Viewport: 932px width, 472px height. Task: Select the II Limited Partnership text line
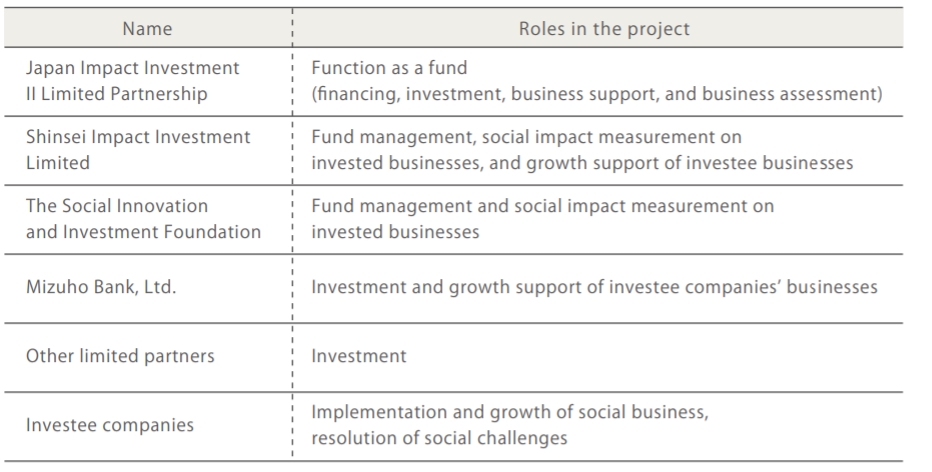[116, 94]
